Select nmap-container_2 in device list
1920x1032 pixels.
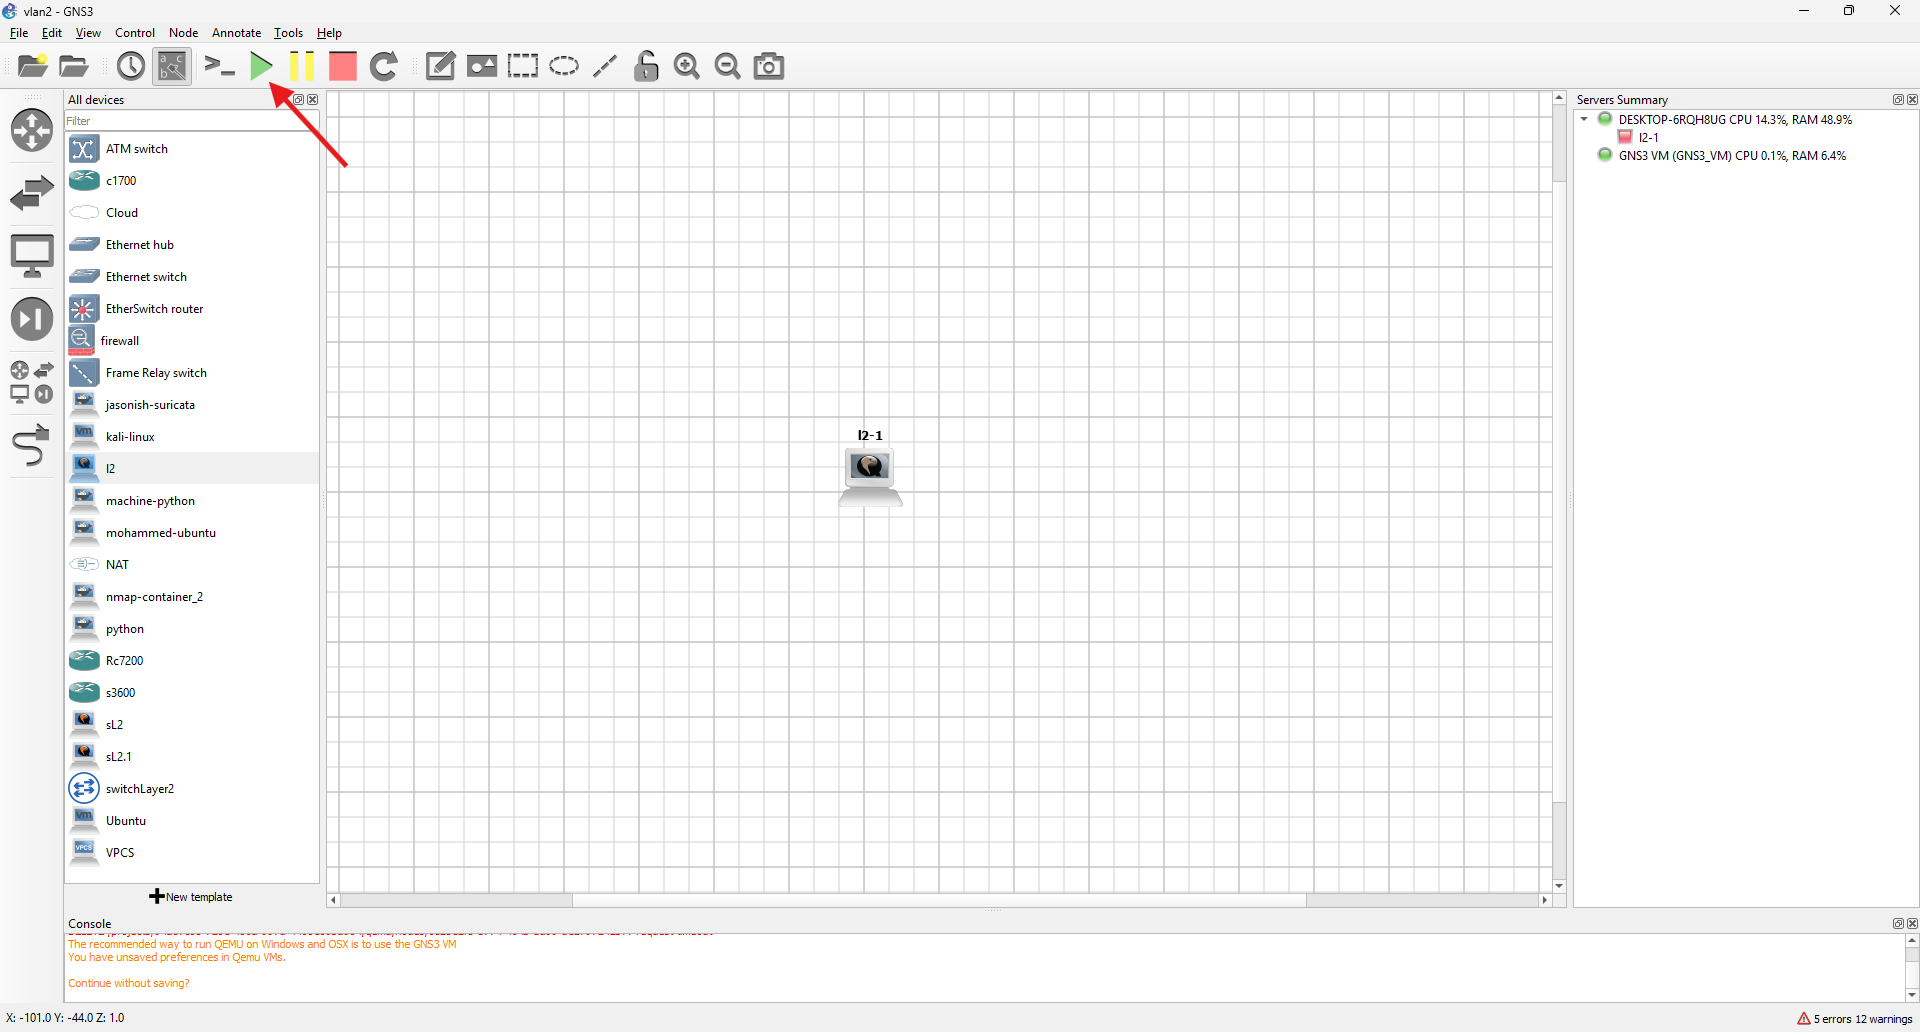(x=192, y=597)
